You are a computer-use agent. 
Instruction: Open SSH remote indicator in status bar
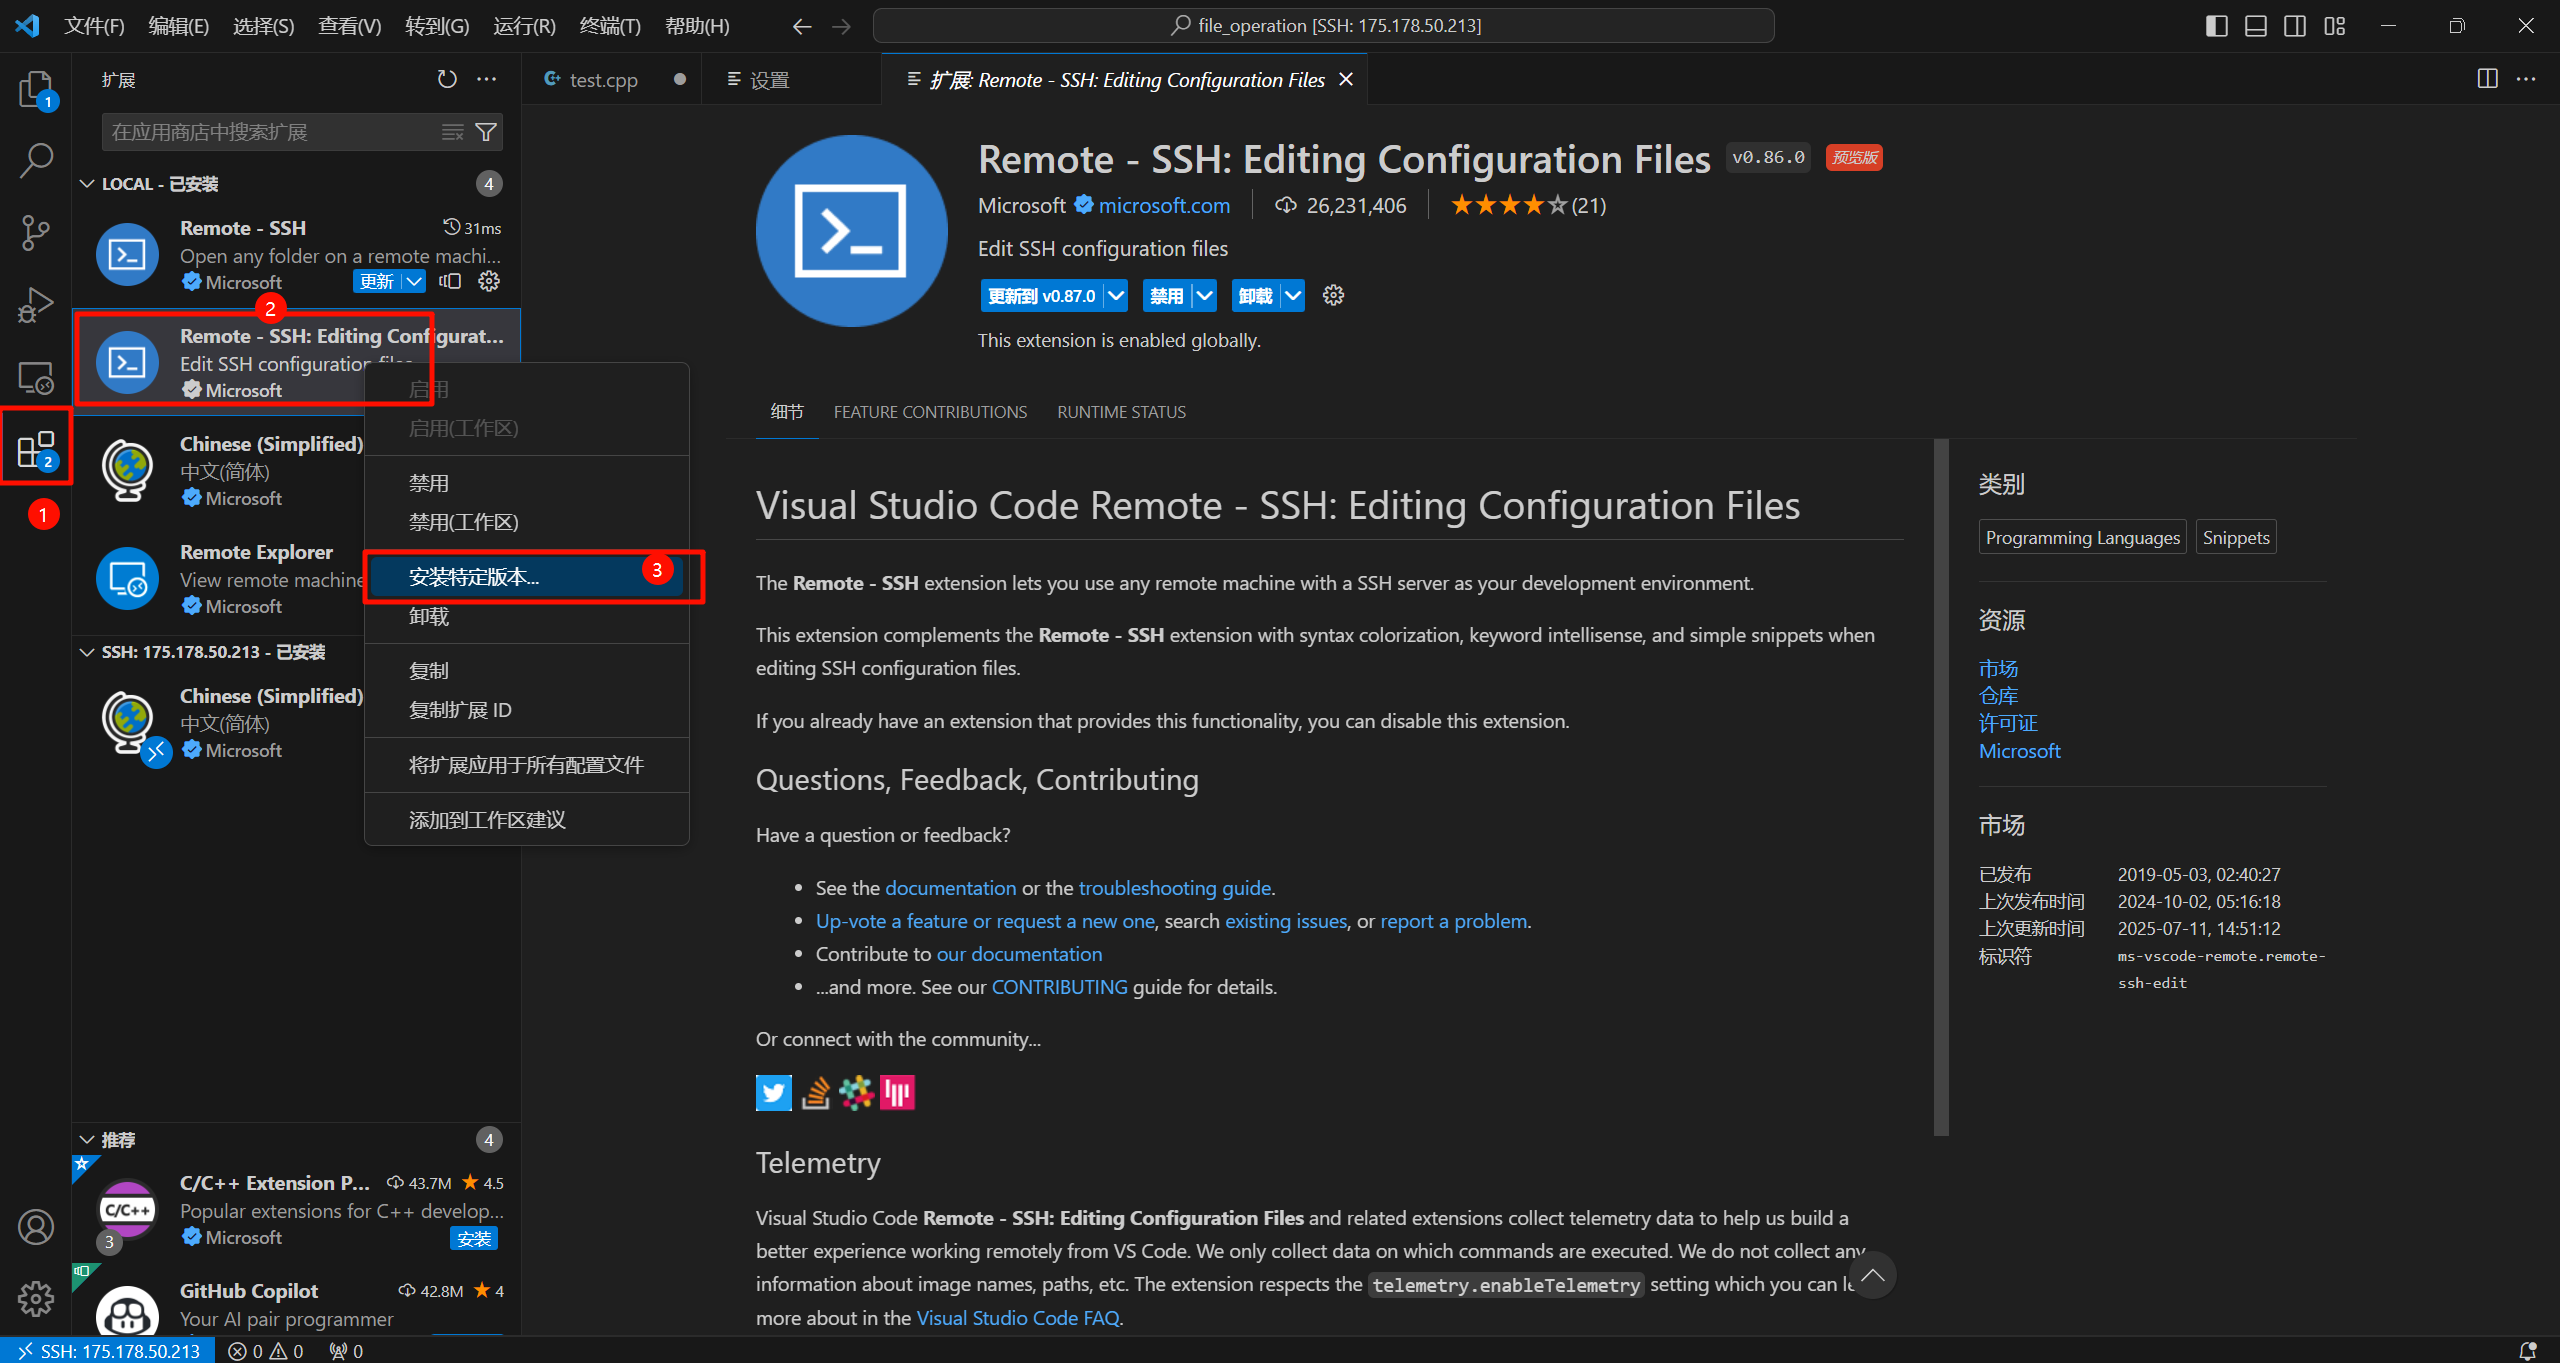tap(107, 1351)
